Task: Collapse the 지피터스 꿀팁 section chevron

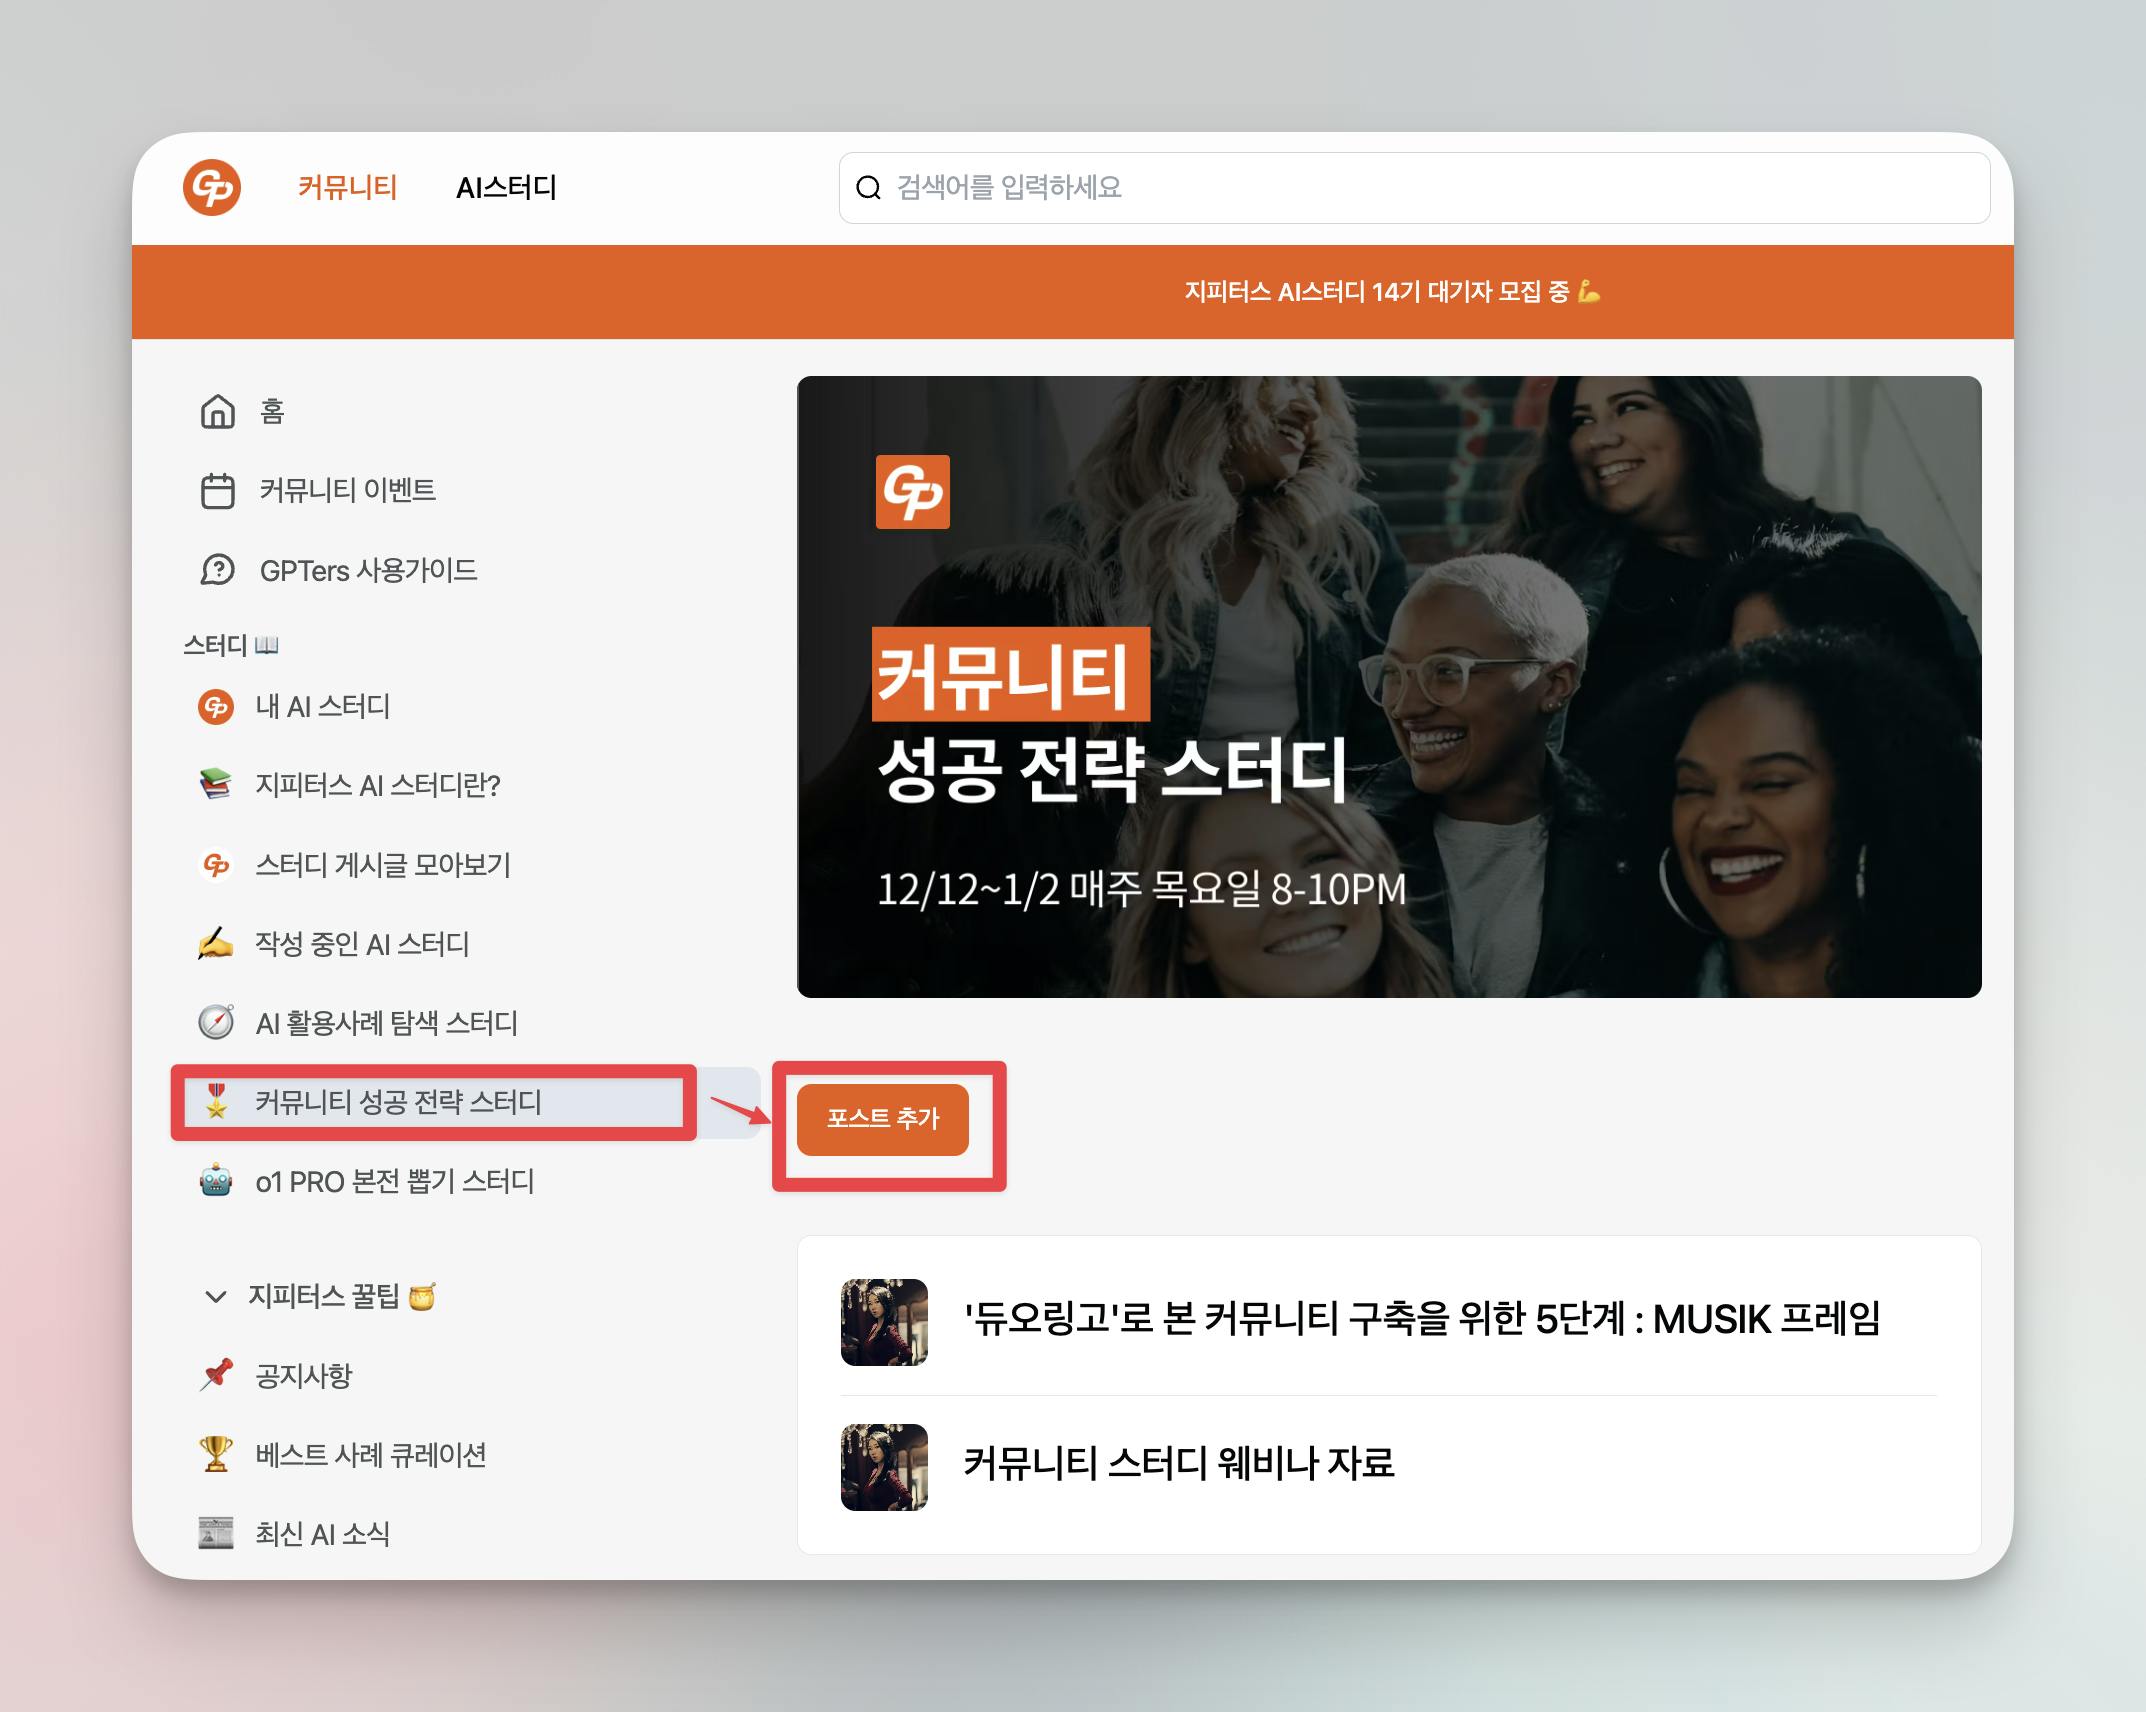Action: tap(215, 1297)
